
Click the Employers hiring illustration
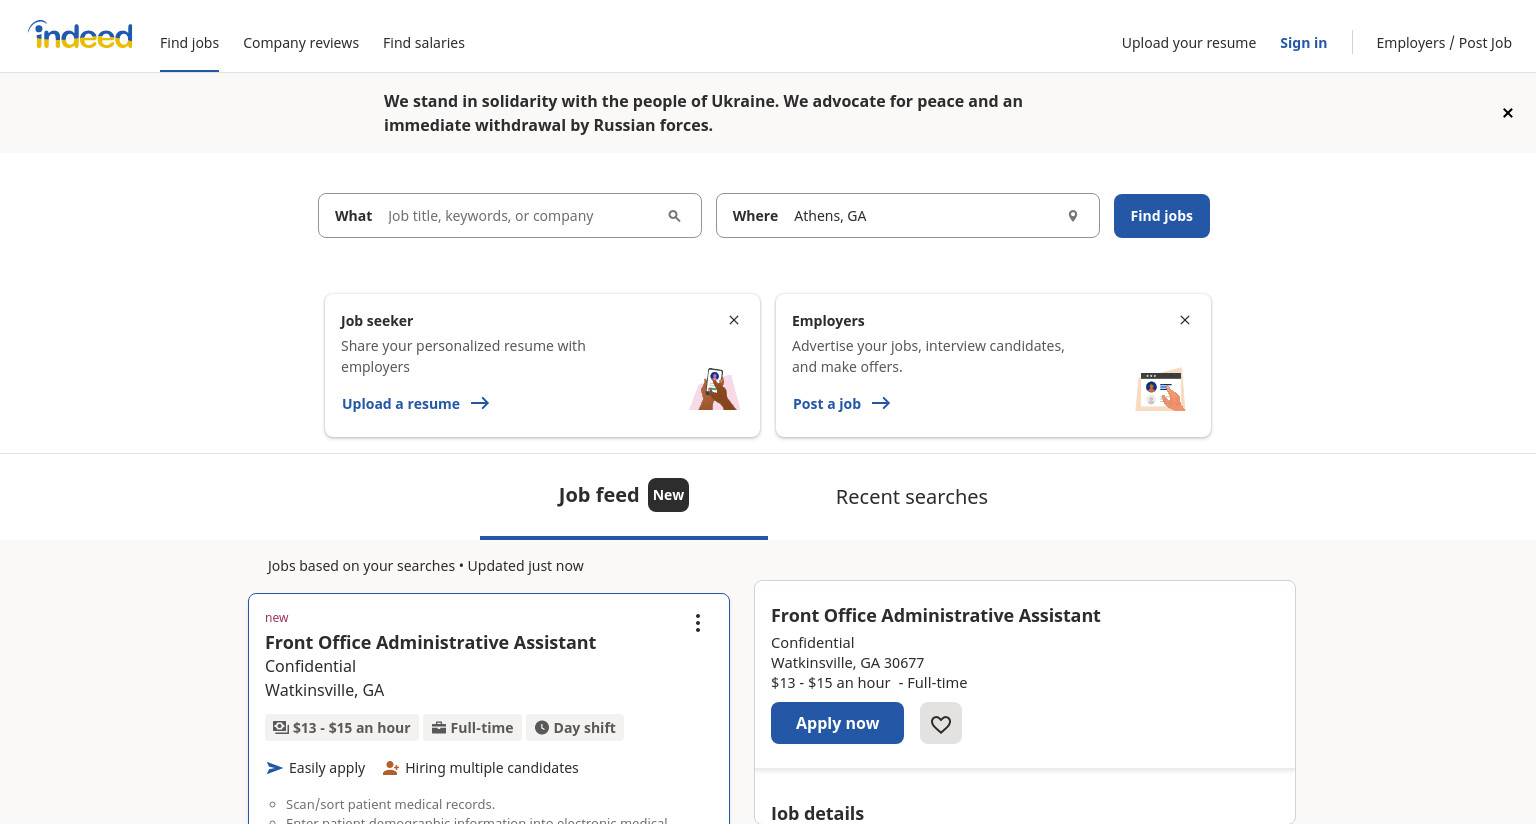coord(1161,390)
